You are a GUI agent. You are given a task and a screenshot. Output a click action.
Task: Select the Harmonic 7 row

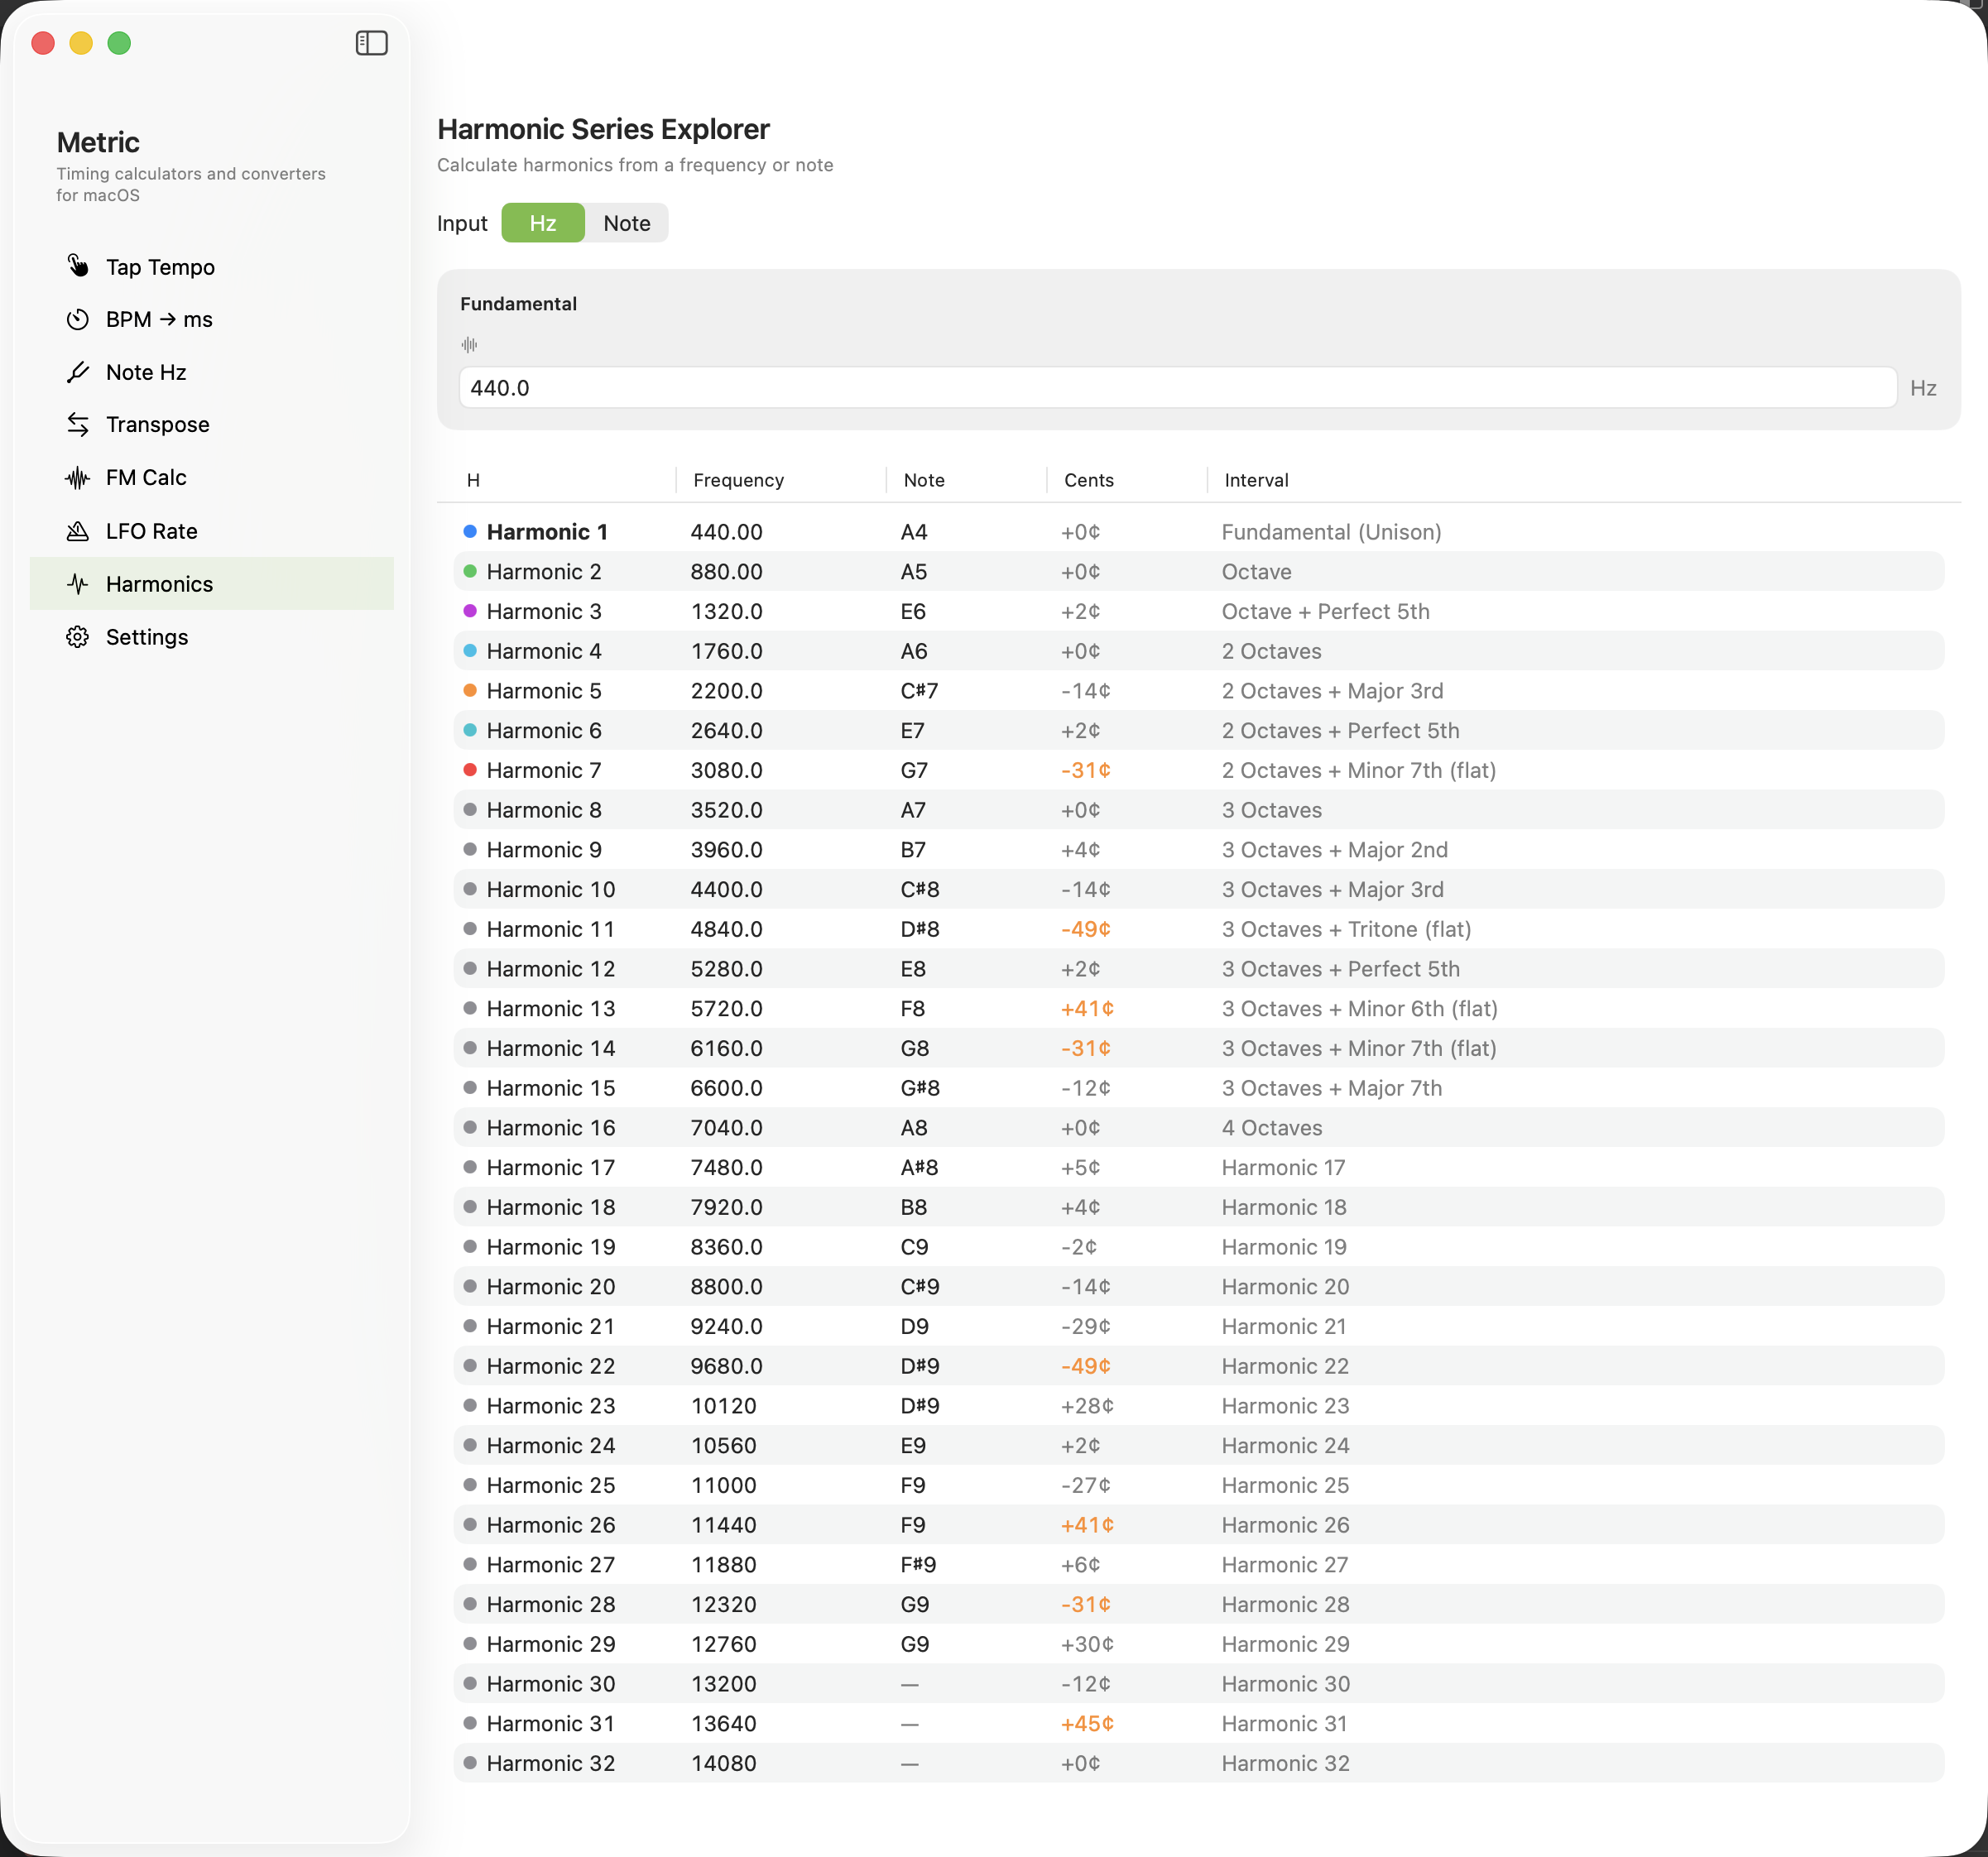coord(543,770)
